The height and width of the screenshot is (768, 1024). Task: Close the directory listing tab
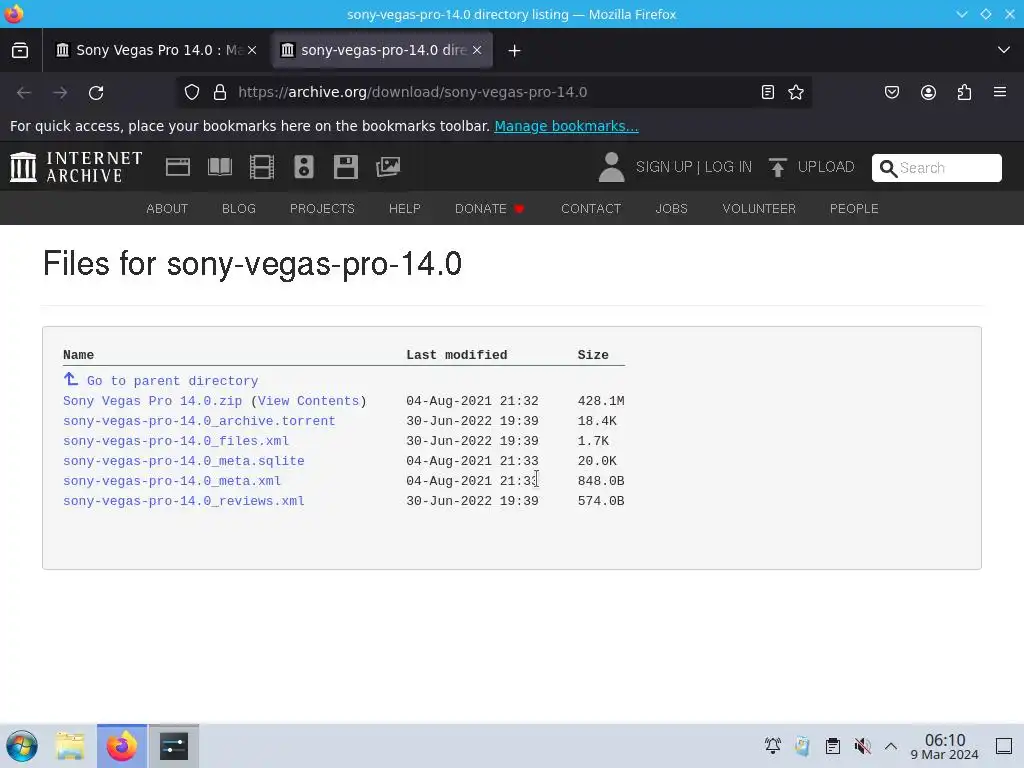click(477, 50)
